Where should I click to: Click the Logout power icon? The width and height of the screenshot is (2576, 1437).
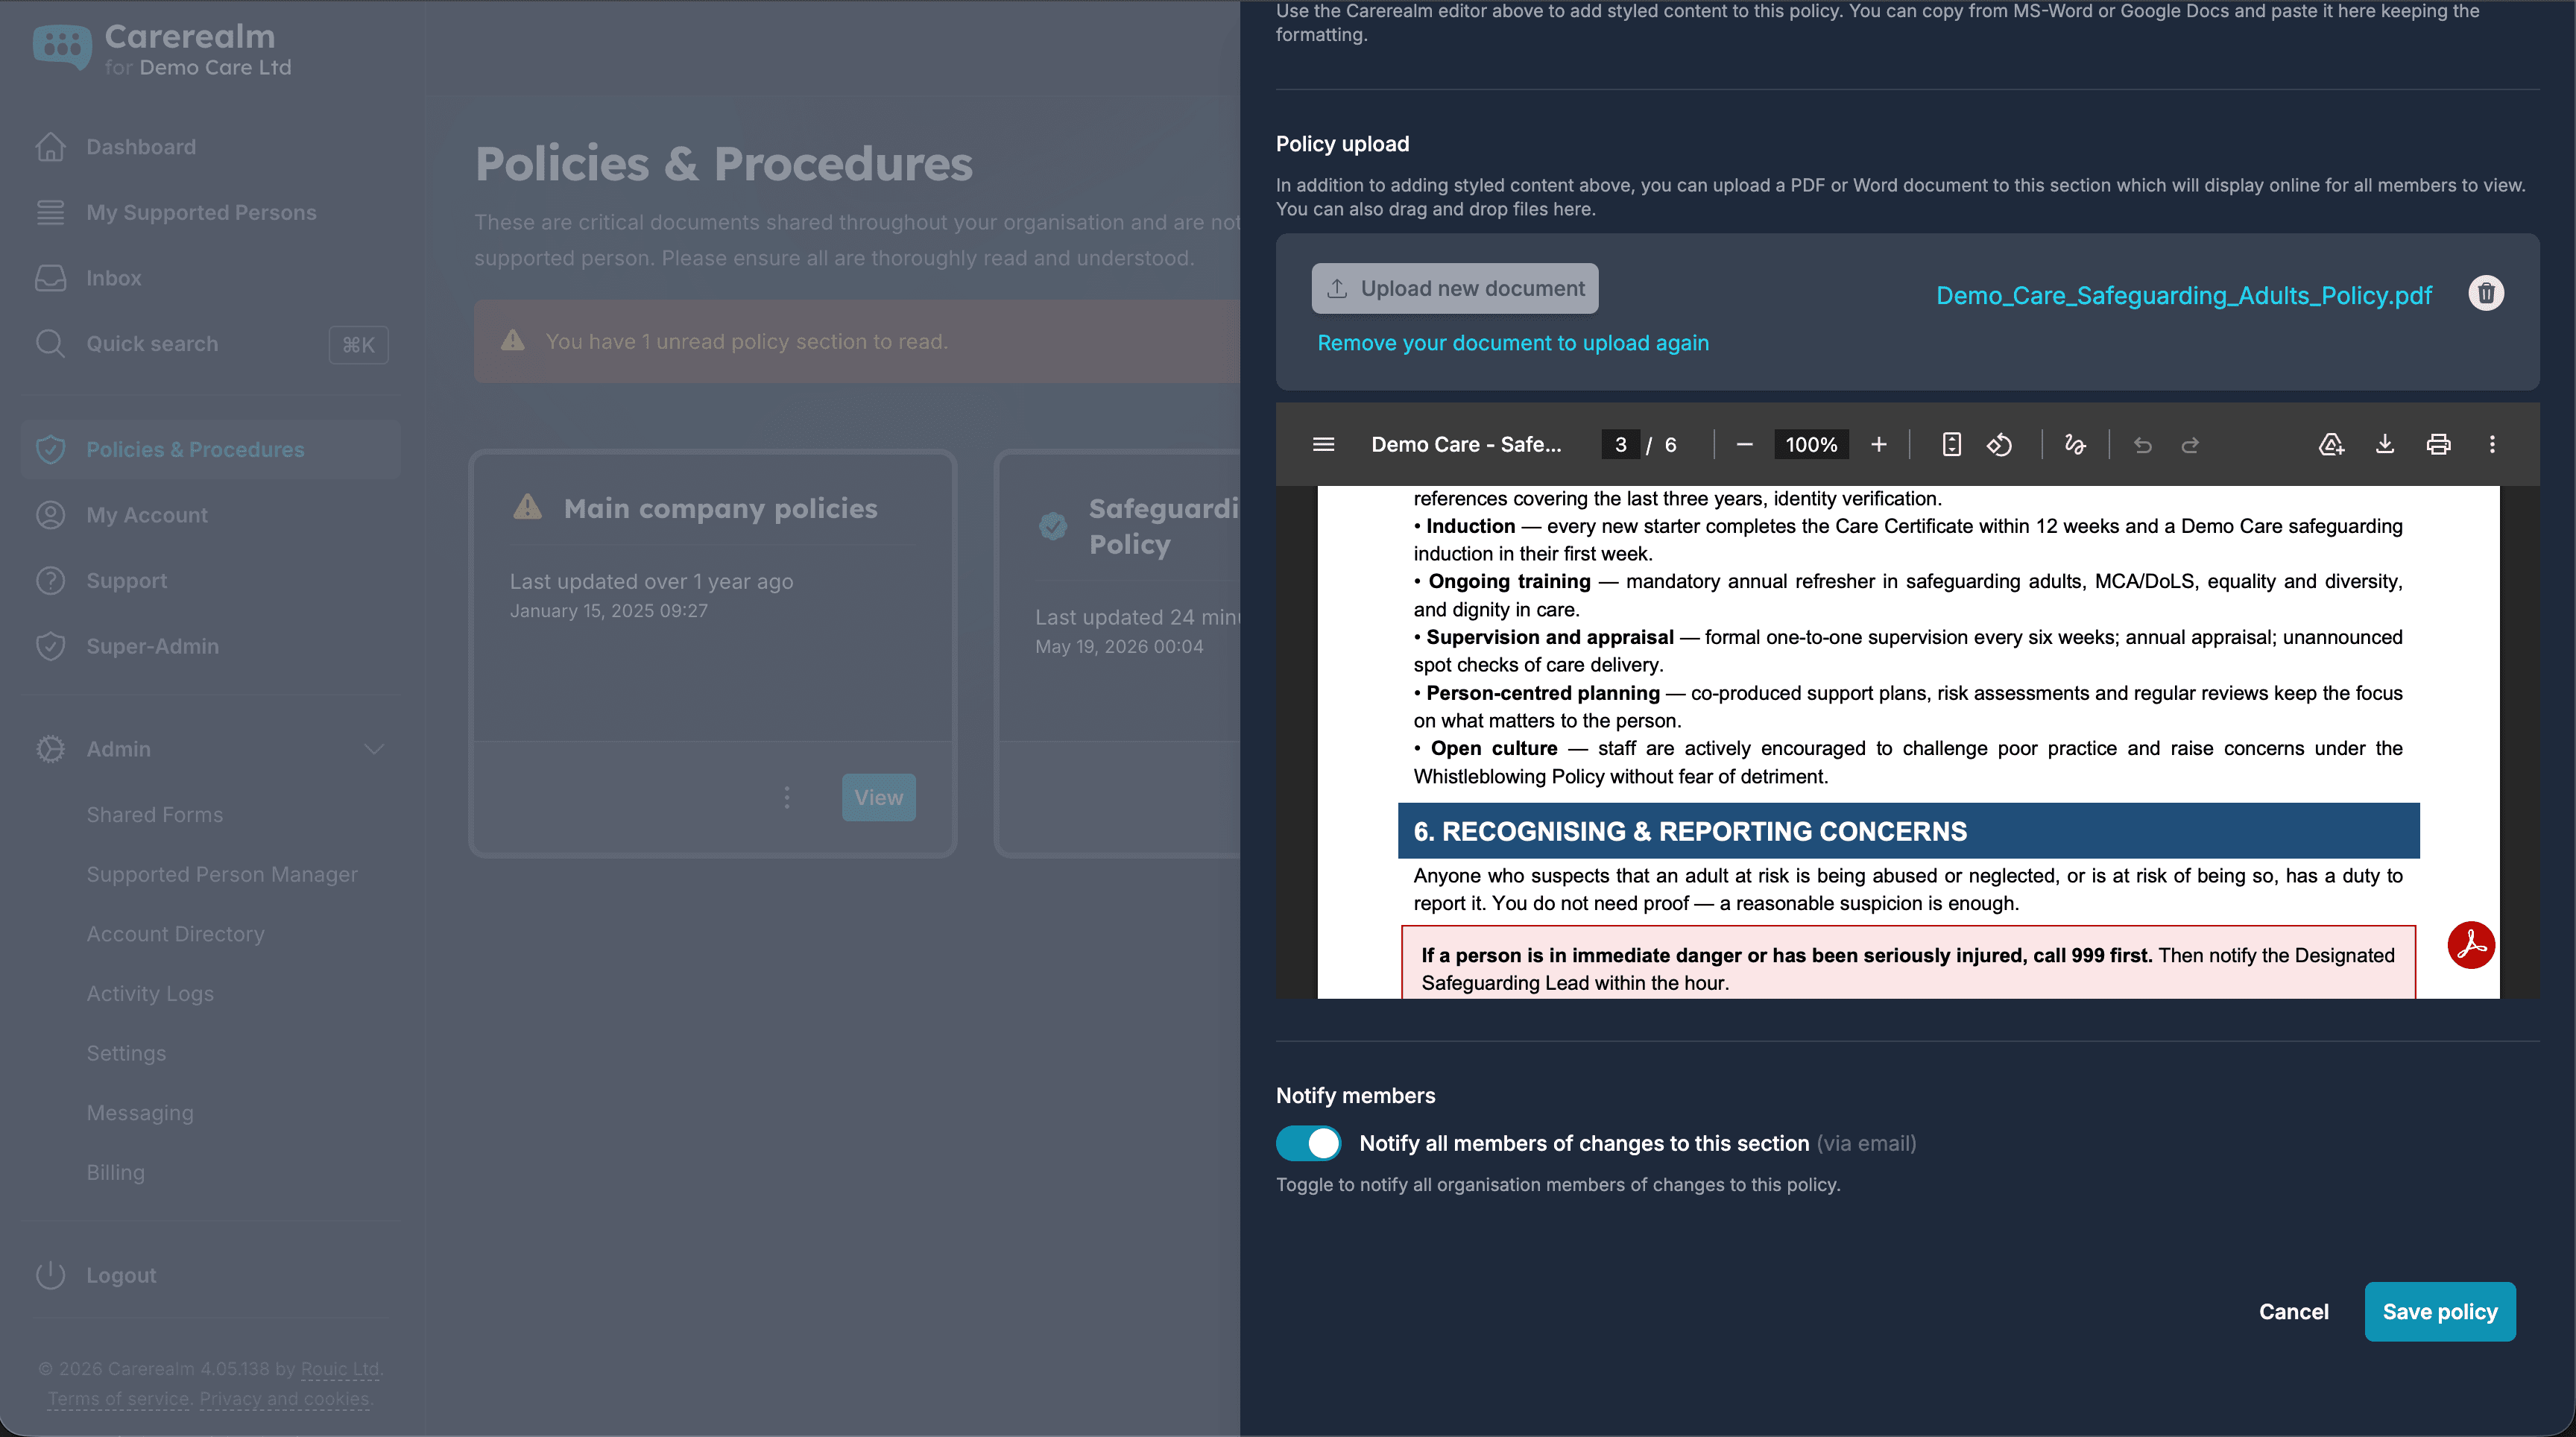tap(50, 1274)
